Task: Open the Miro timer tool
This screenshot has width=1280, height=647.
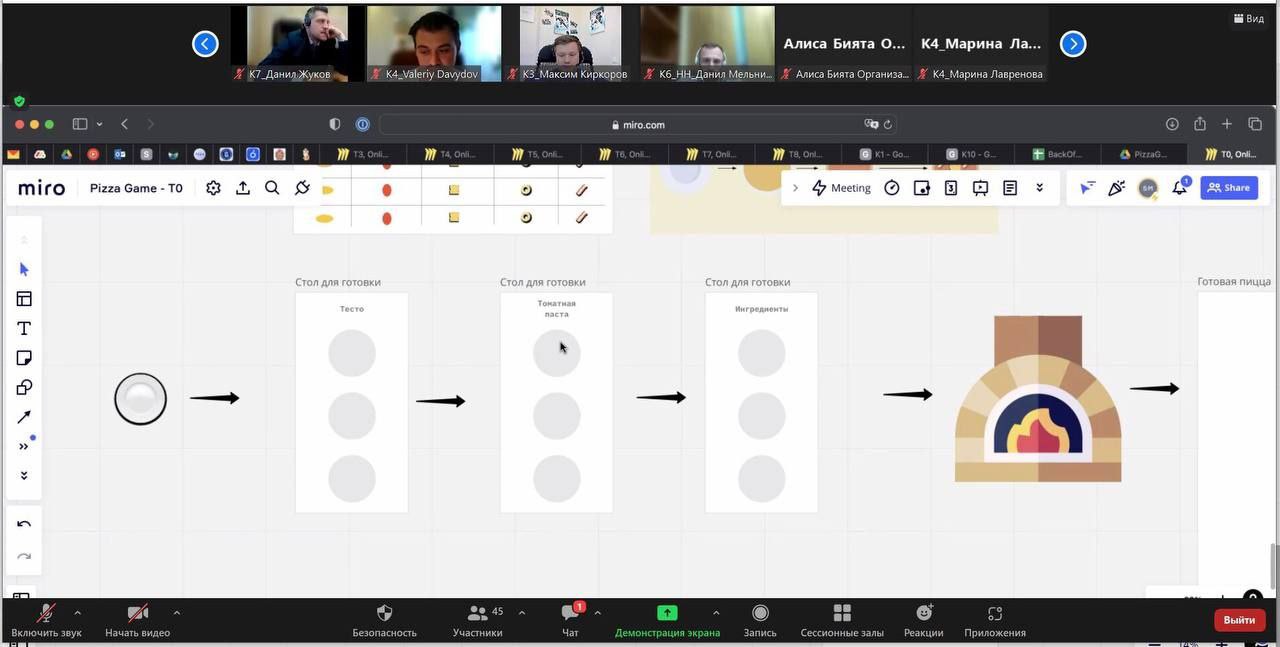Action: (892, 188)
